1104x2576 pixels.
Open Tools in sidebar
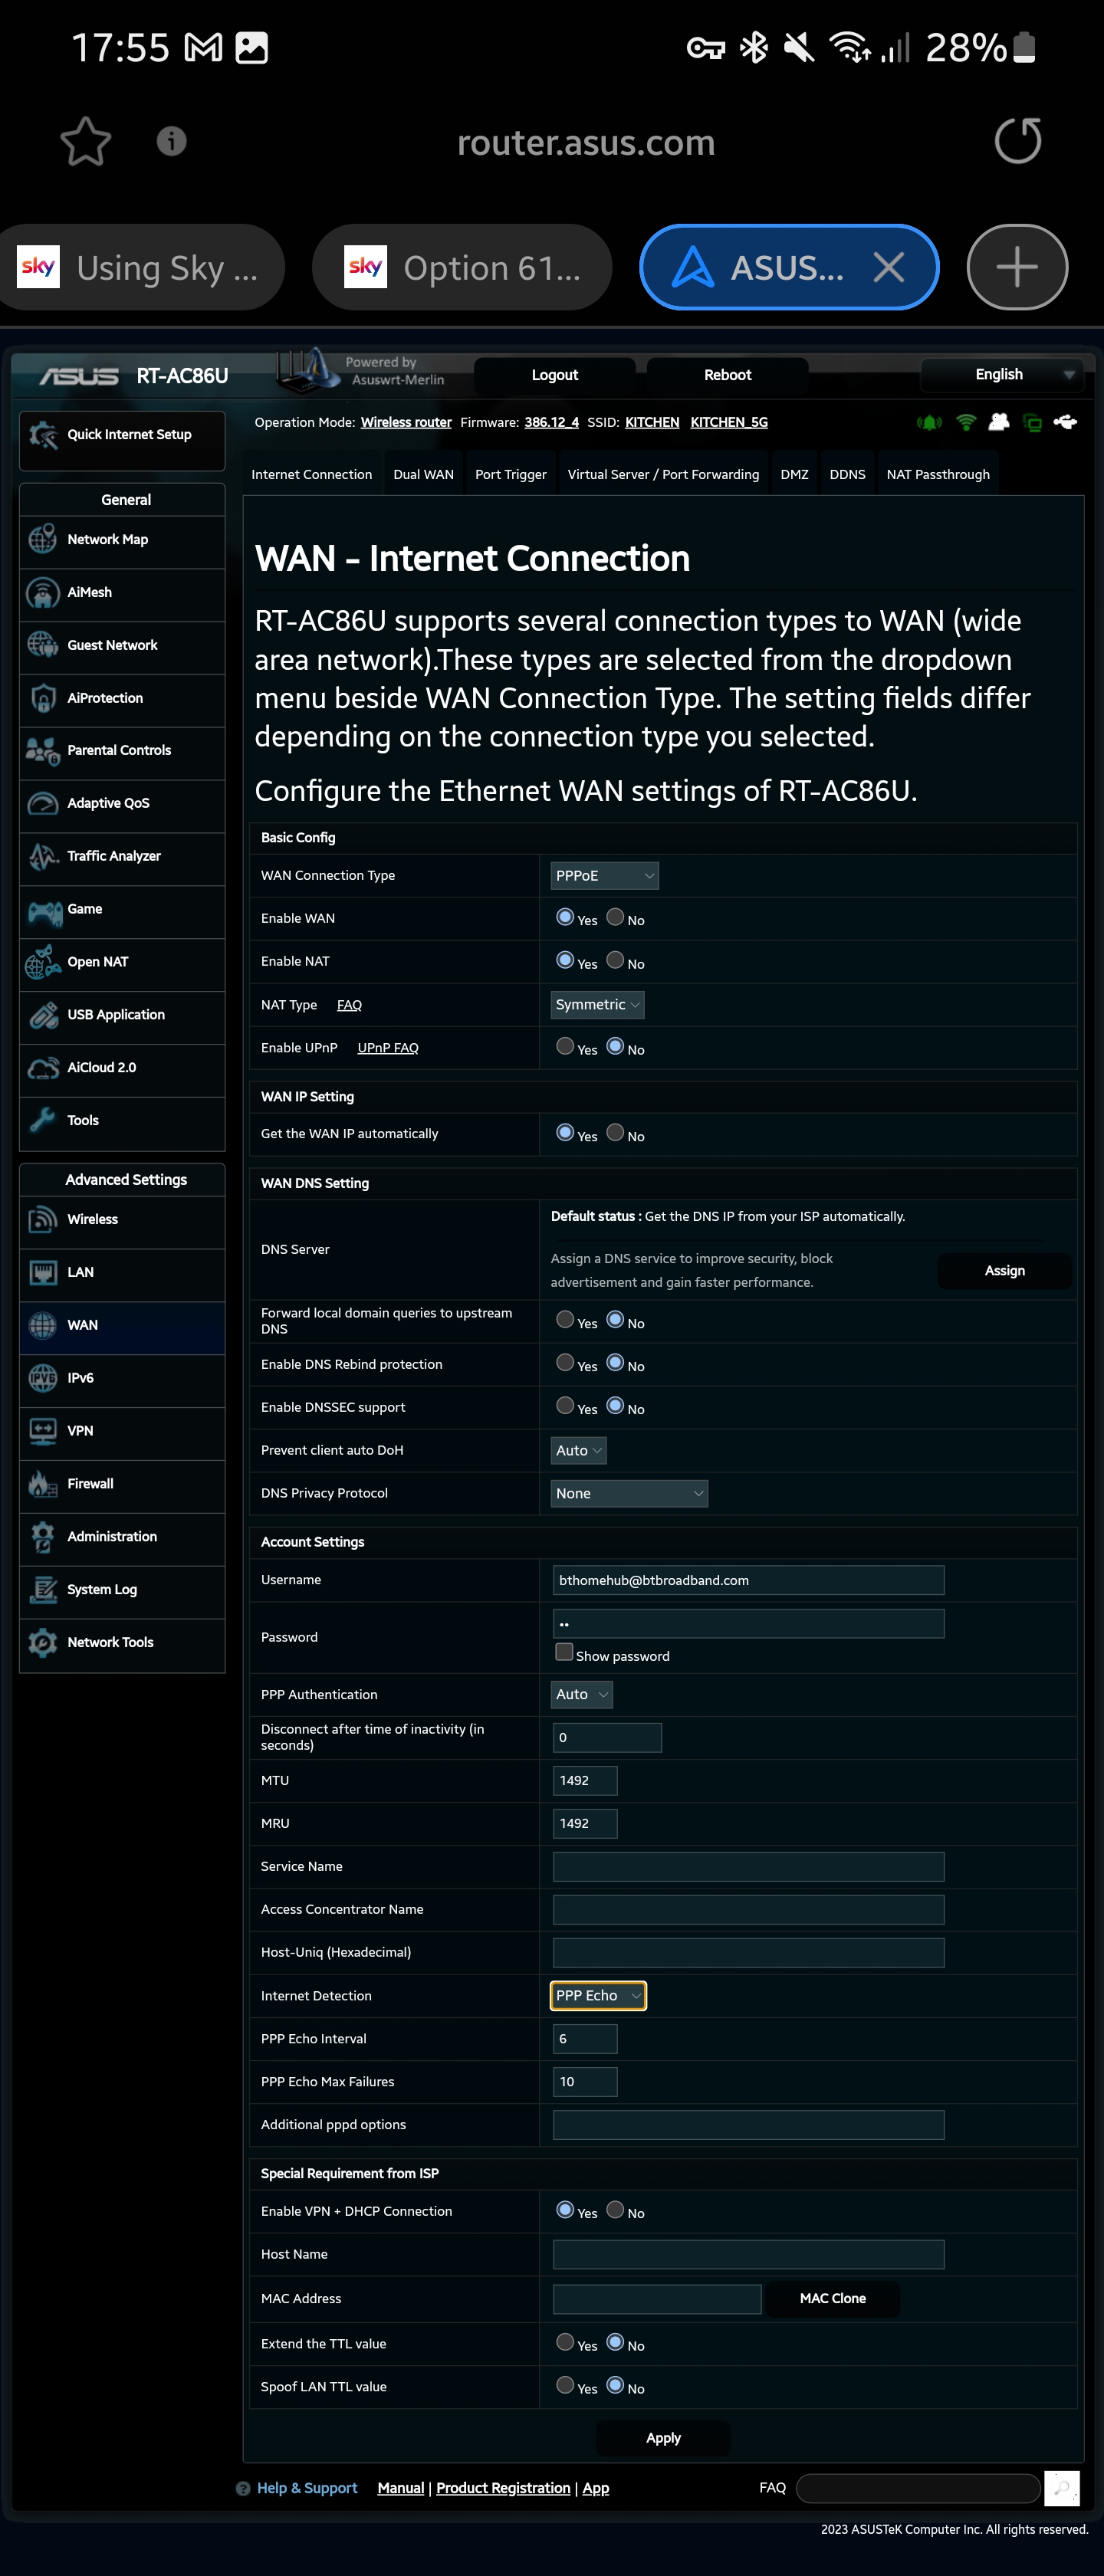click(x=122, y=1121)
